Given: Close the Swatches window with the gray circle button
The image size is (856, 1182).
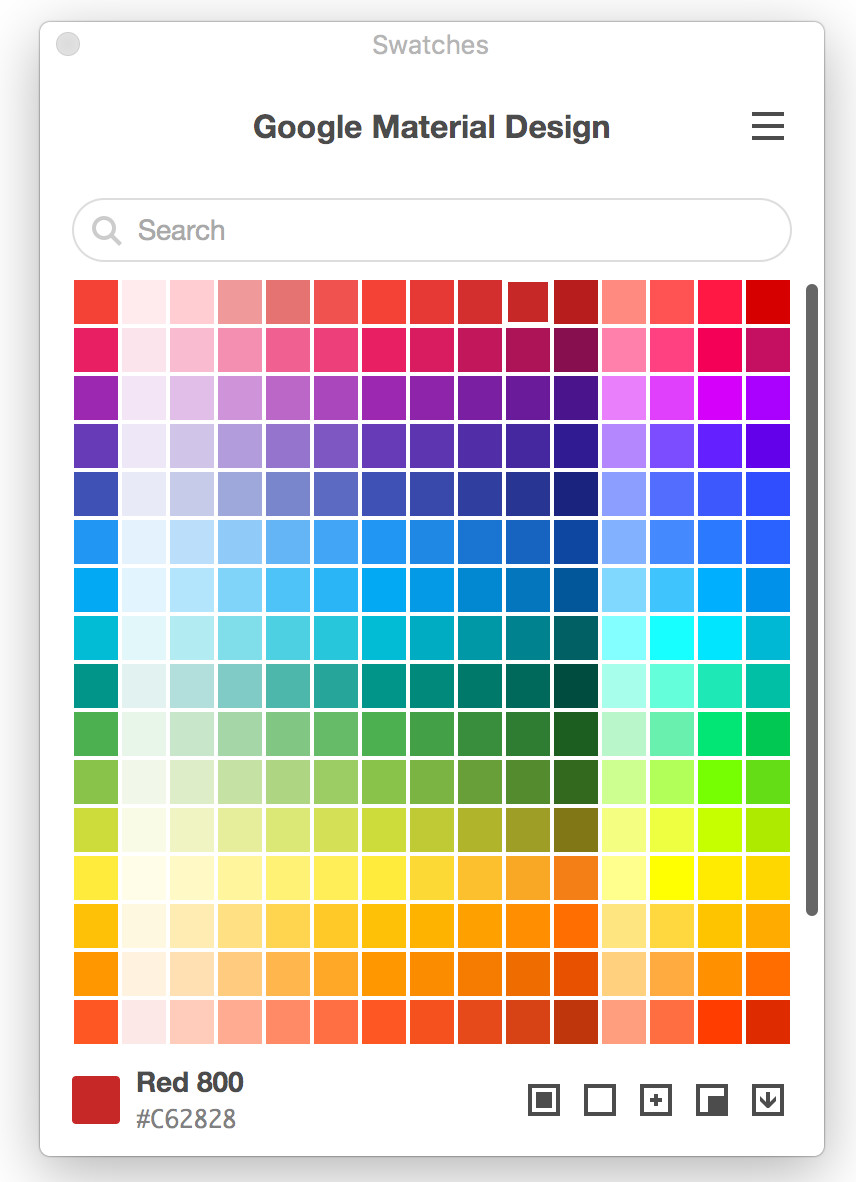Looking at the screenshot, I should click(68, 44).
